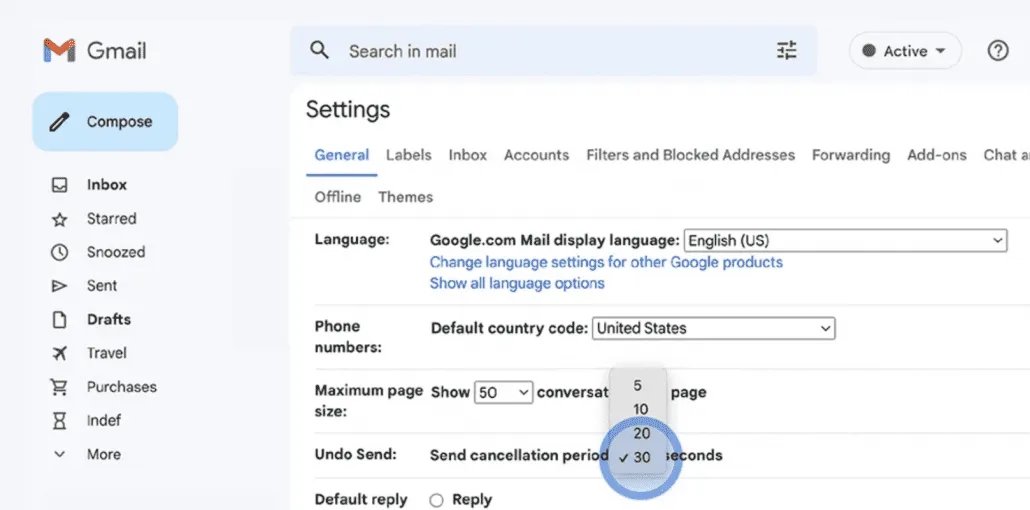Click the Language label text
This screenshot has height=510, width=1030.
coord(351,240)
